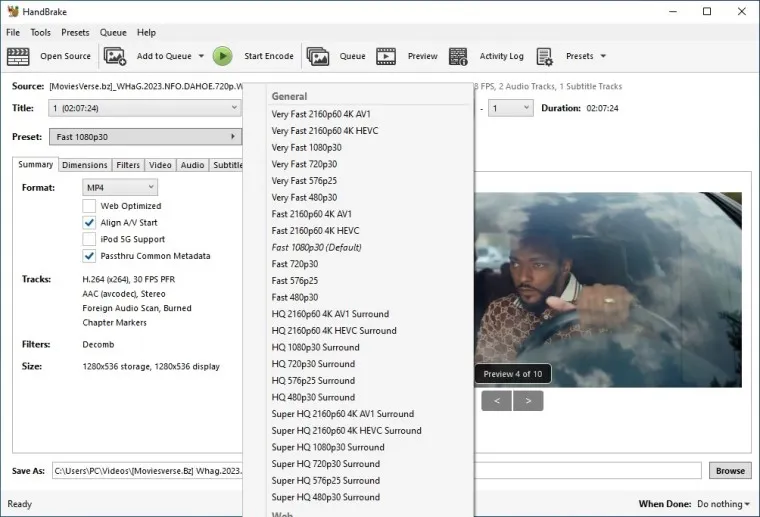
Task: Open the Help menu
Action: [146, 32]
